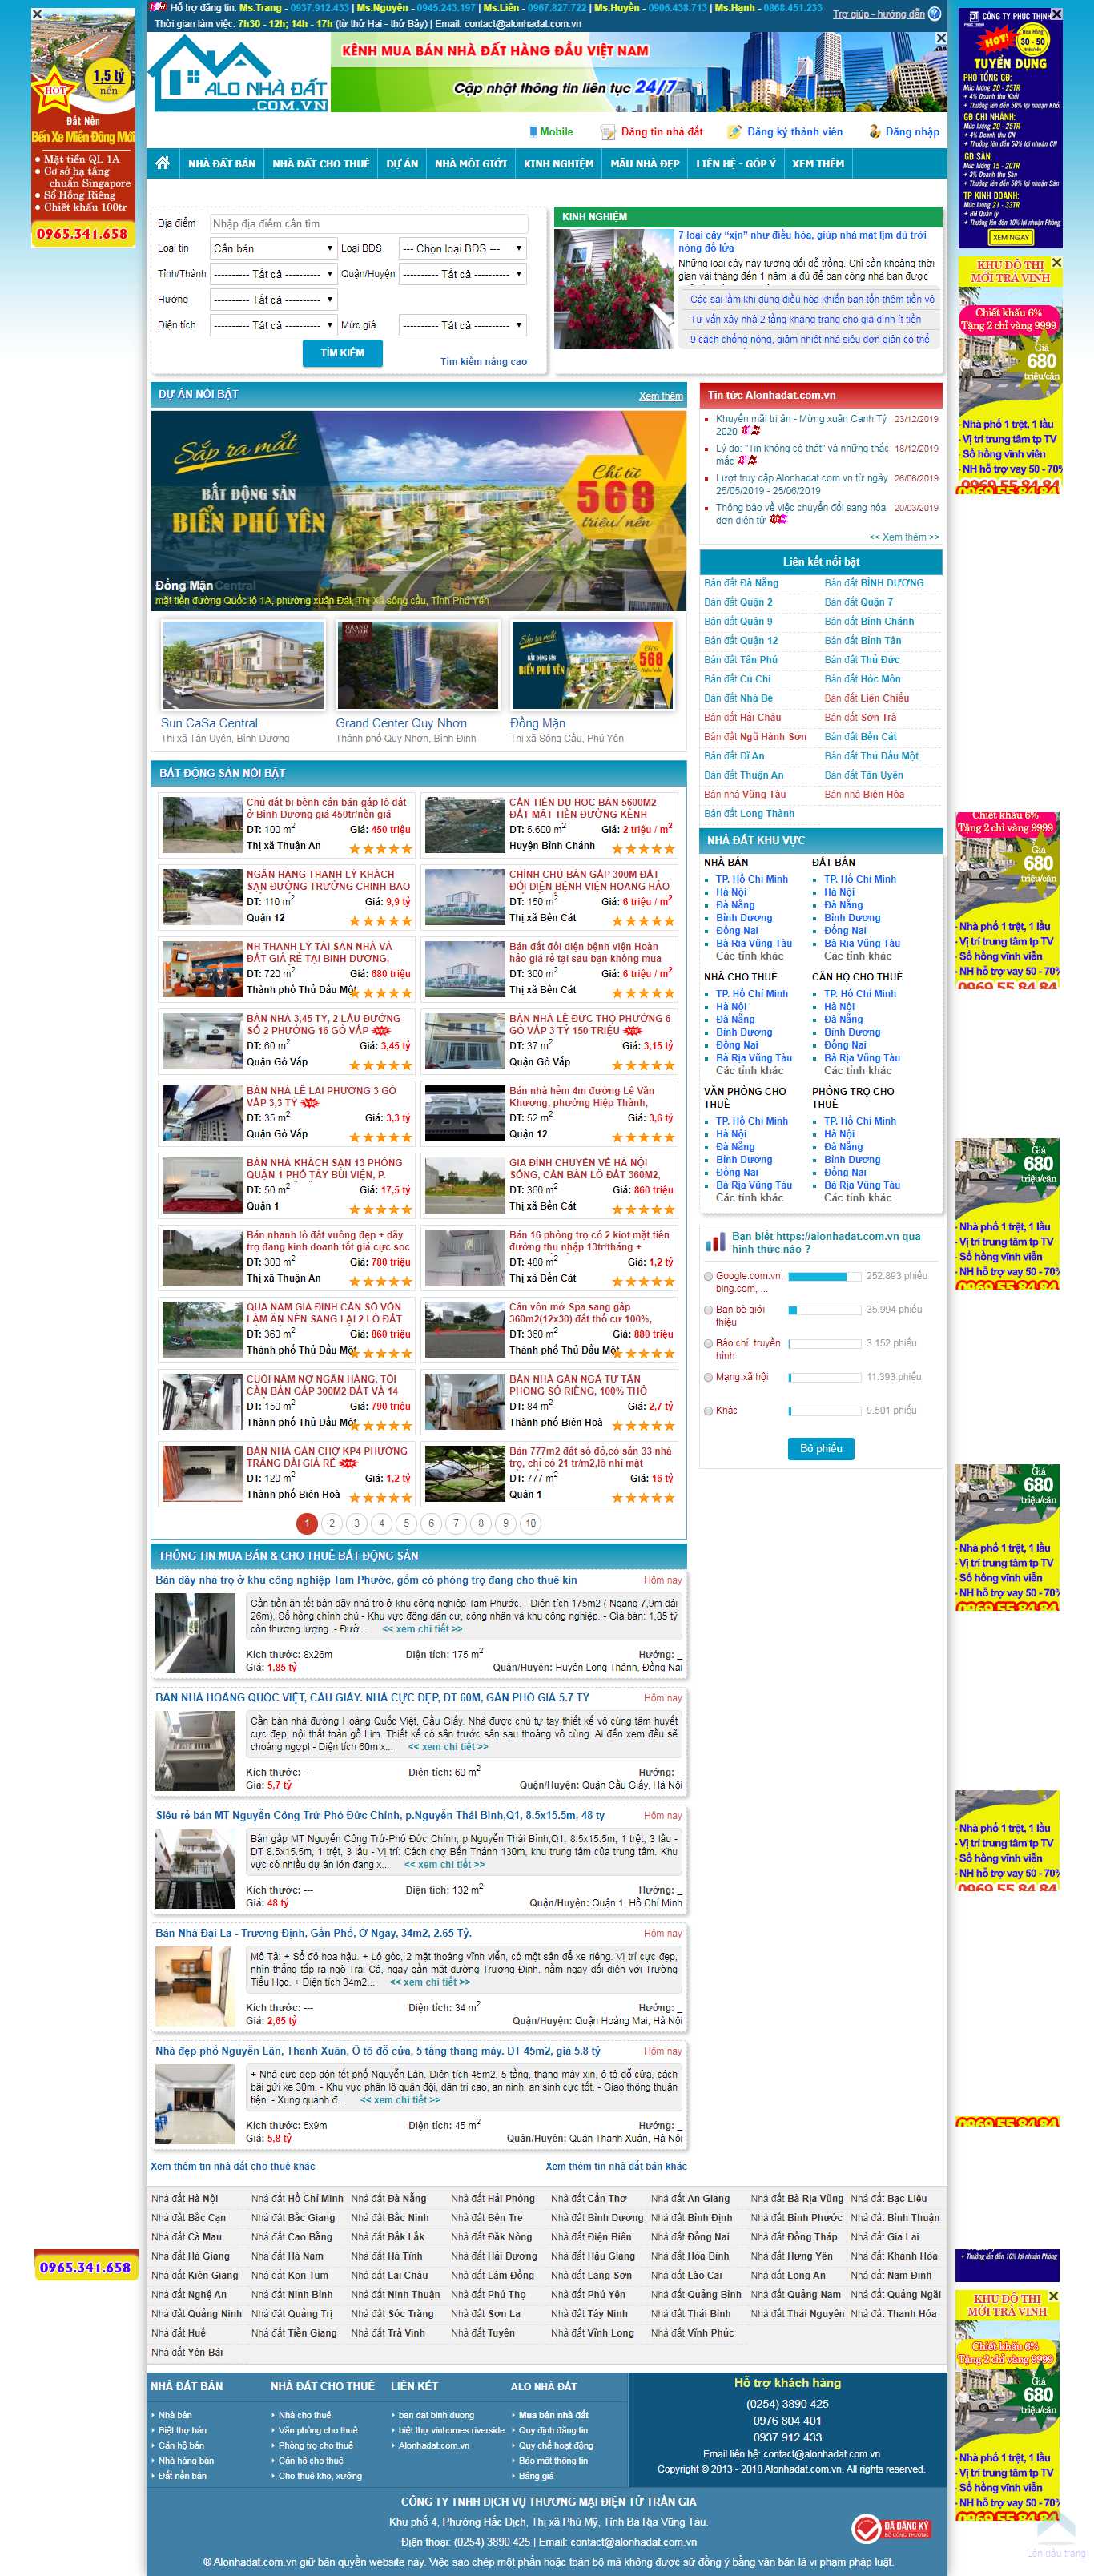Open the Biển Phú Yên featured banner
The height and width of the screenshot is (2576, 1094).
coord(419,510)
